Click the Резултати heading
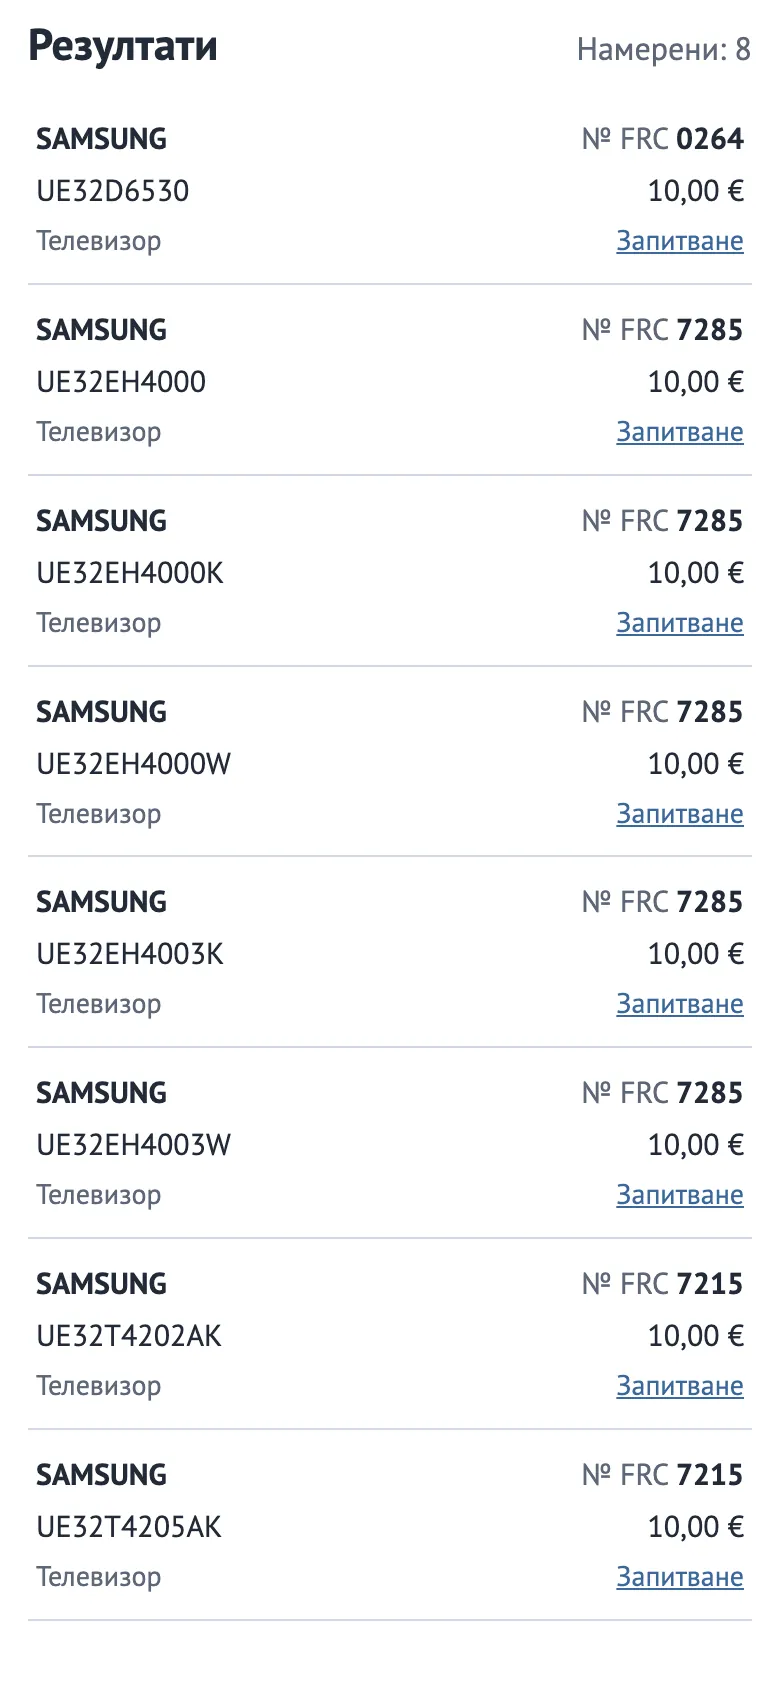 (123, 46)
